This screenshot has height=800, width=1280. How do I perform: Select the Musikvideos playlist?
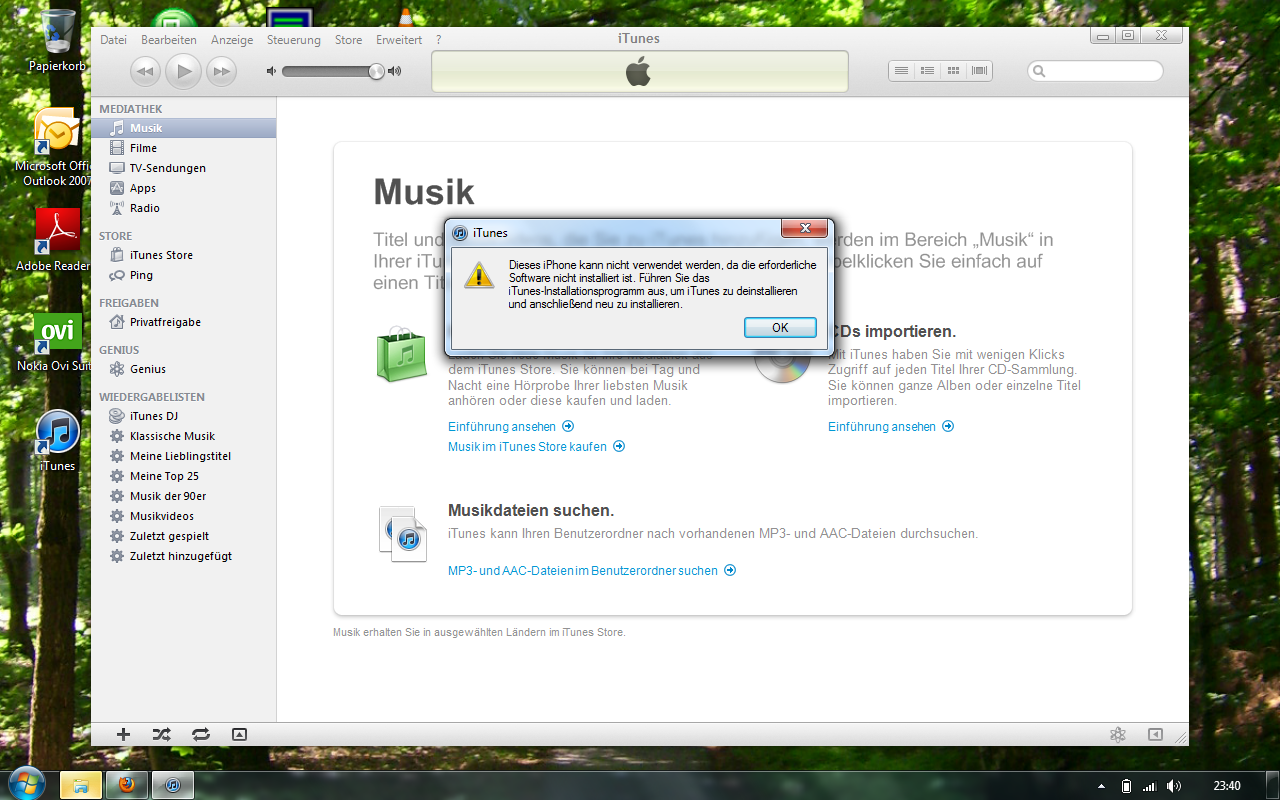[x=184, y=516]
